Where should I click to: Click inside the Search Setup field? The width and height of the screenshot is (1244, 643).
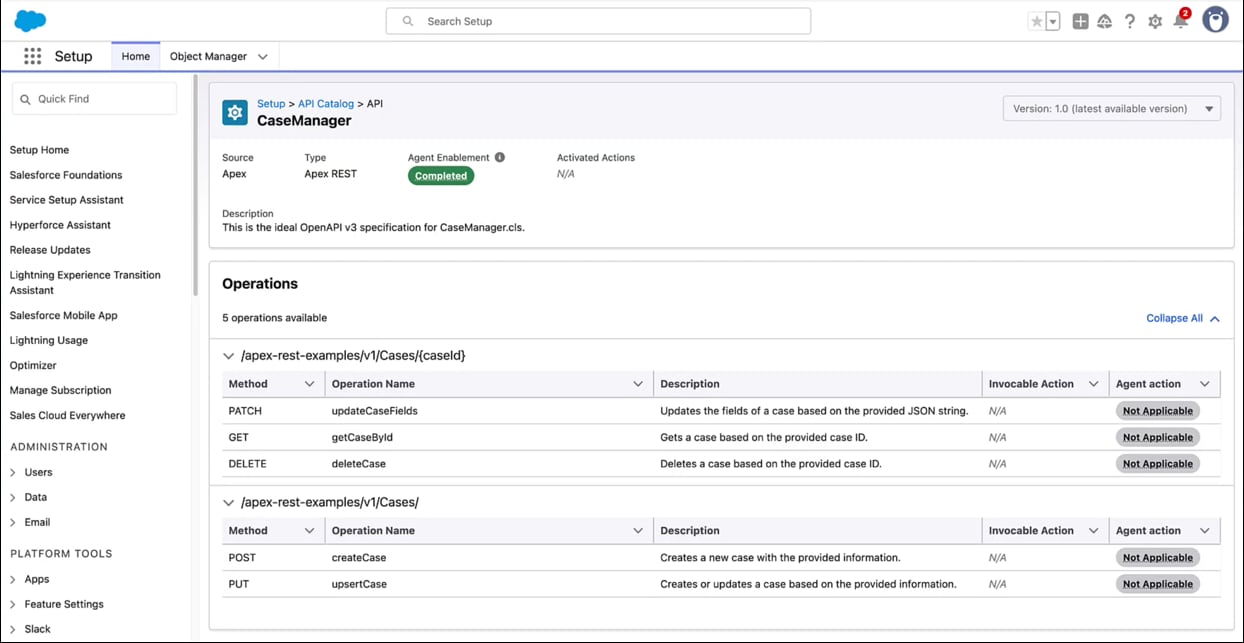click(598, 21)
